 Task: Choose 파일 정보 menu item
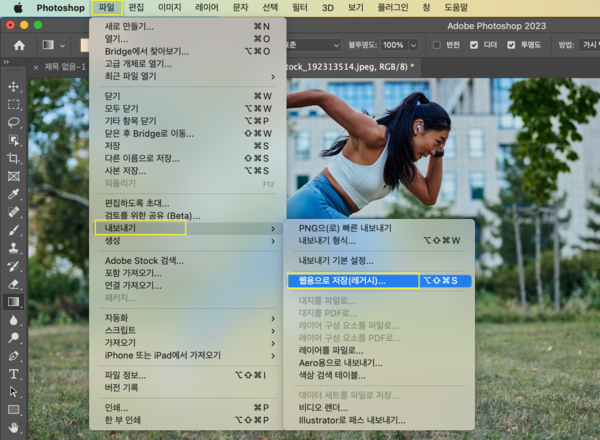189,375
